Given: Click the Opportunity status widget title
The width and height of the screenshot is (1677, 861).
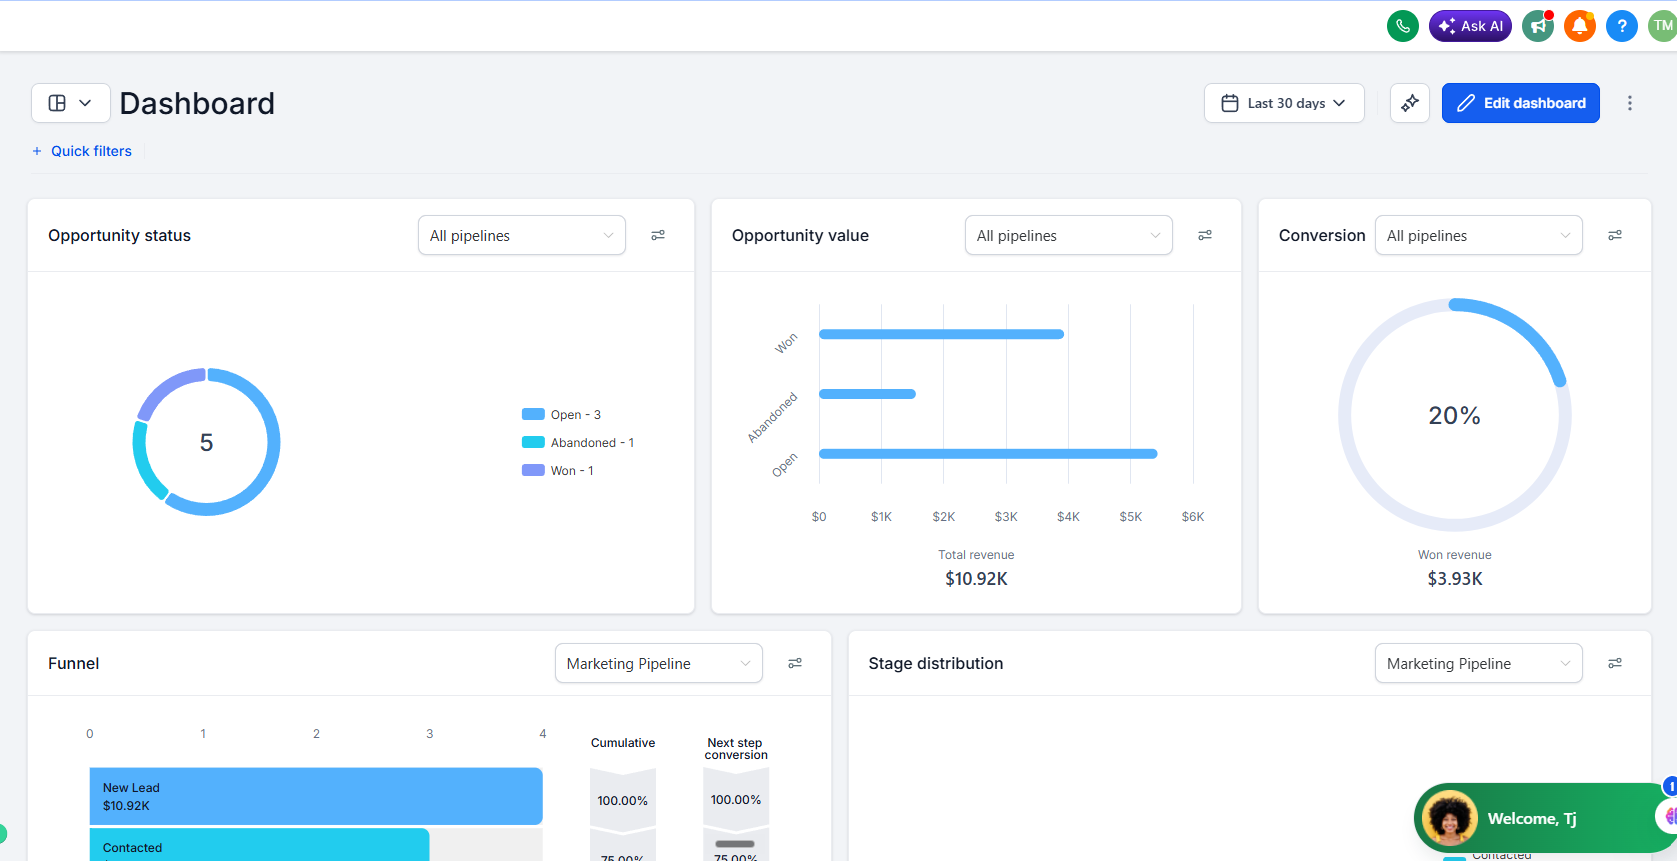Looking at the screenshot, I should pos(119,235).
